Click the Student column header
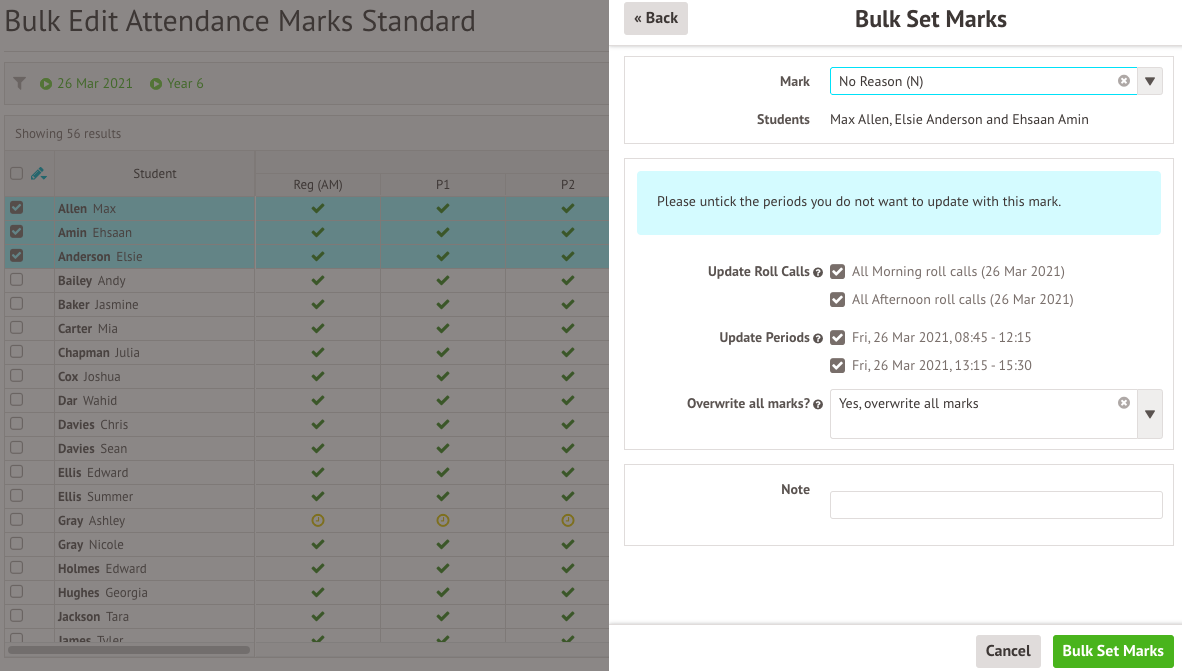Screen dimensions: 1182x671 click(x=155, y=173)
